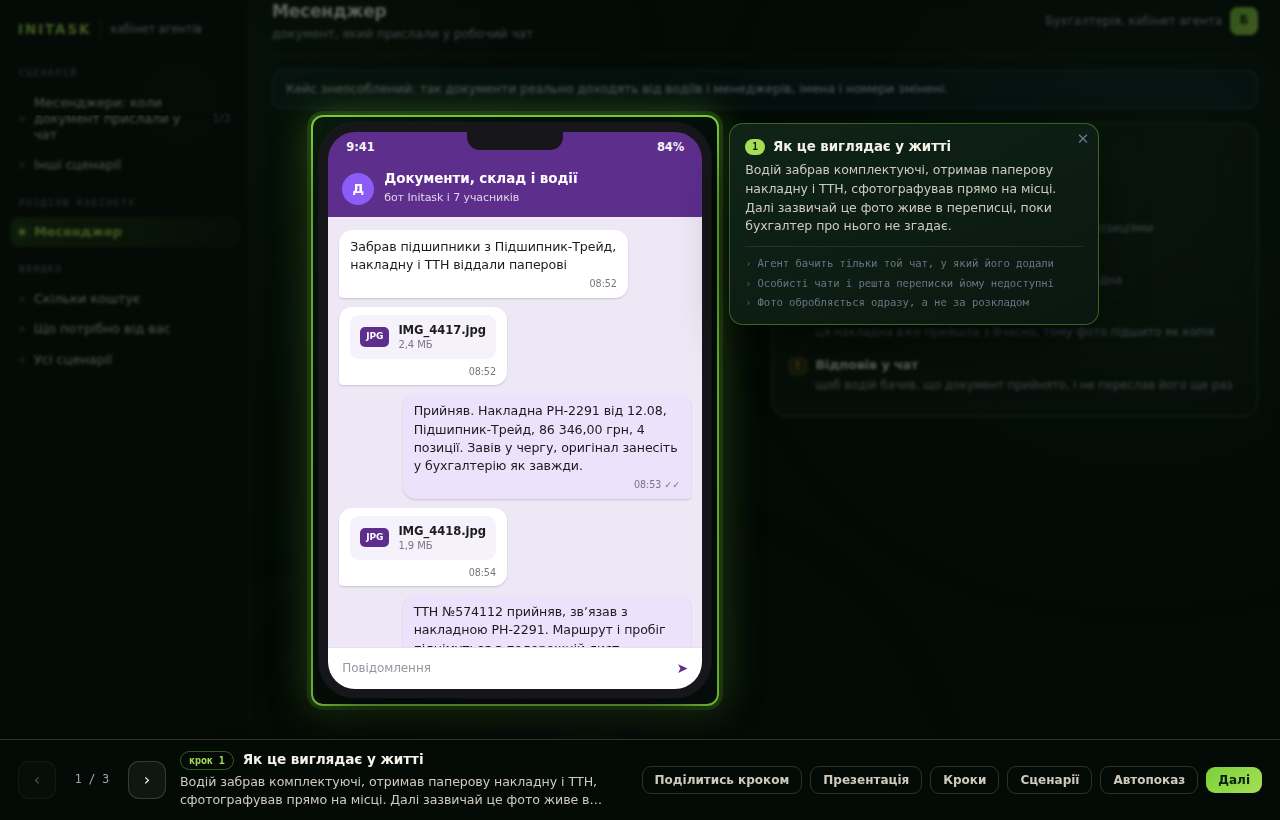The height and width of the screenshot is (820, 1280).
Task: Go to the next step arrow
Action: [147, 780]
